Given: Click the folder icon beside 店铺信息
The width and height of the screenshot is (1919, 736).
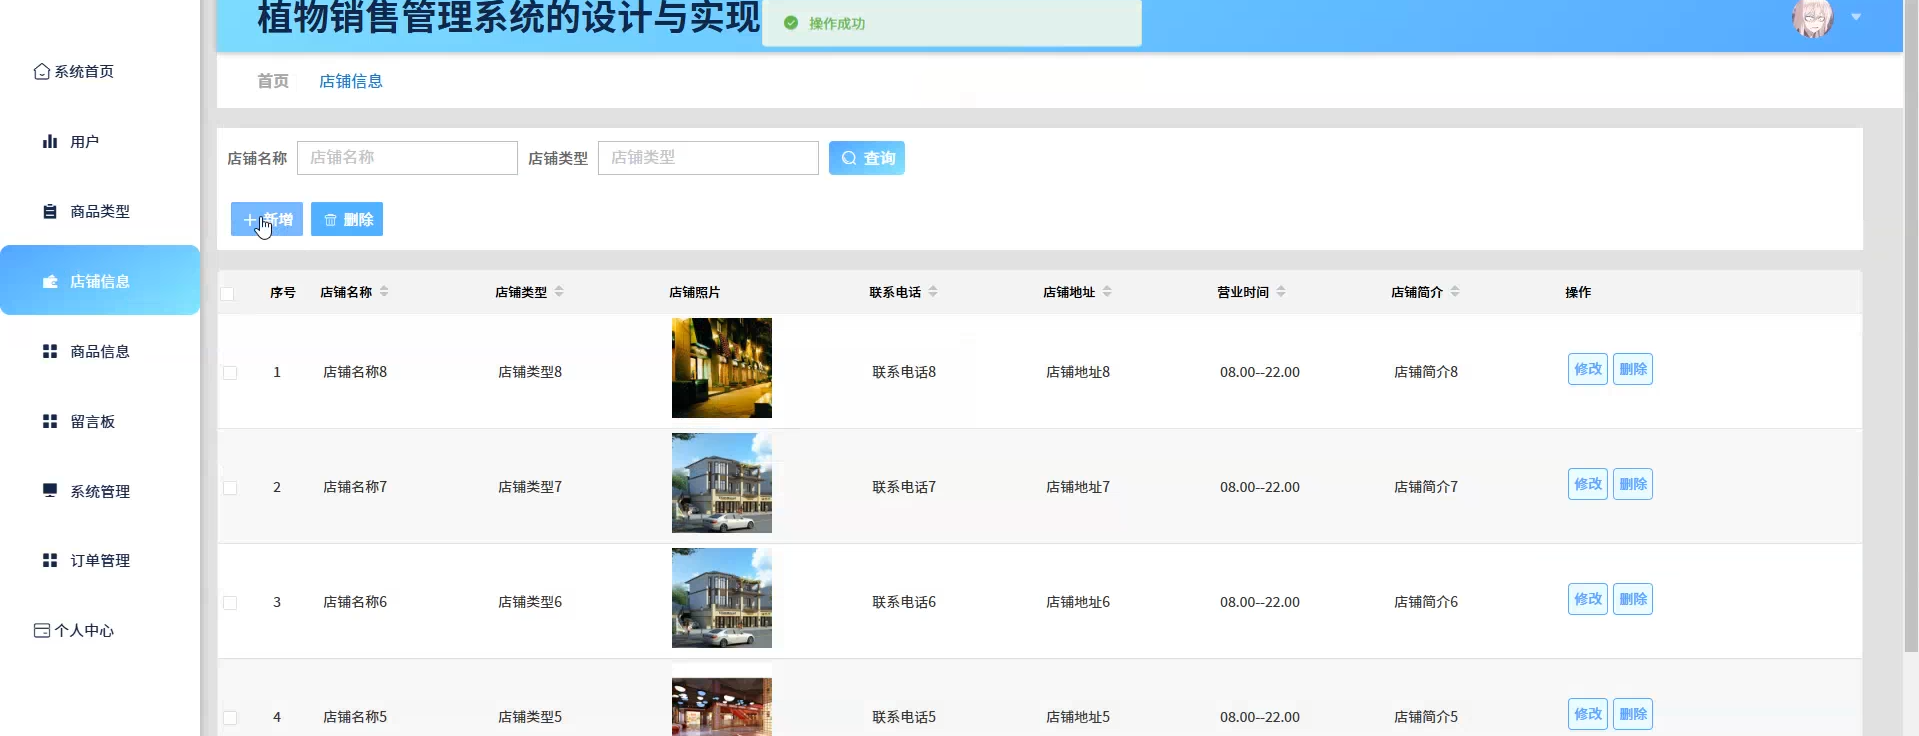Looking at the screenshot, I should click(x=50, y=281).
